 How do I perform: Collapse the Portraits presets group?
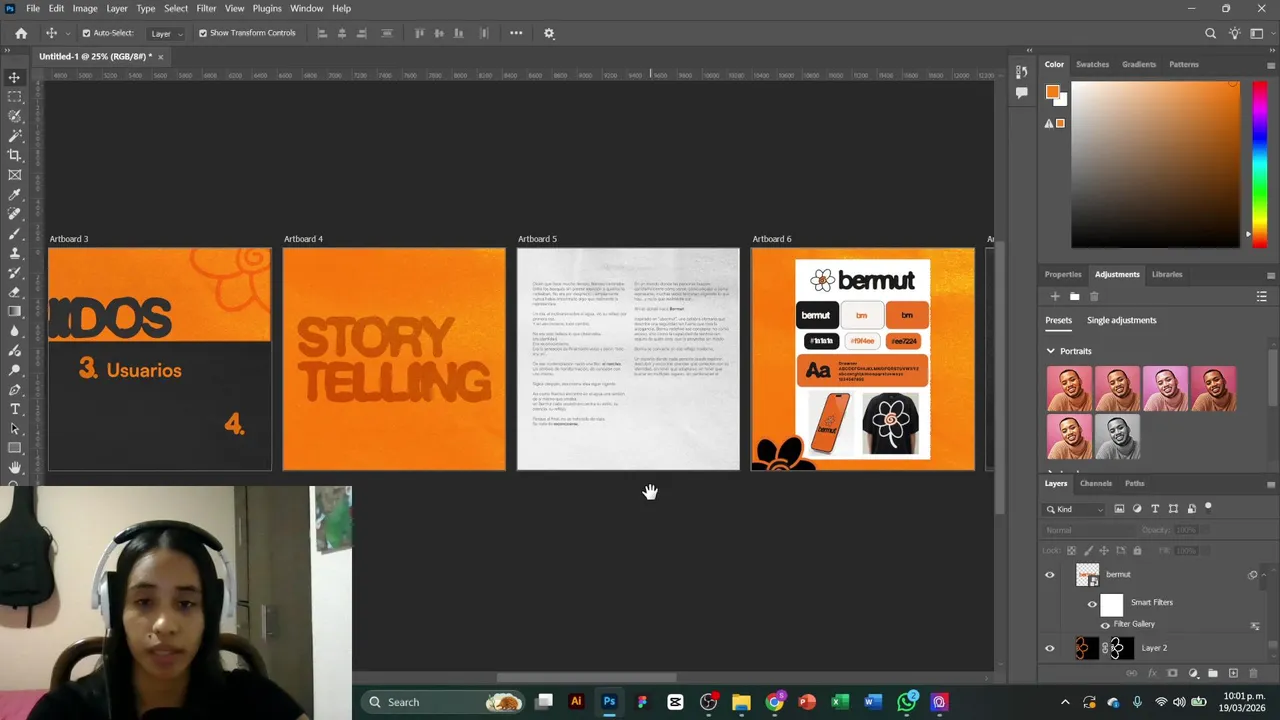click(1050, 351)
